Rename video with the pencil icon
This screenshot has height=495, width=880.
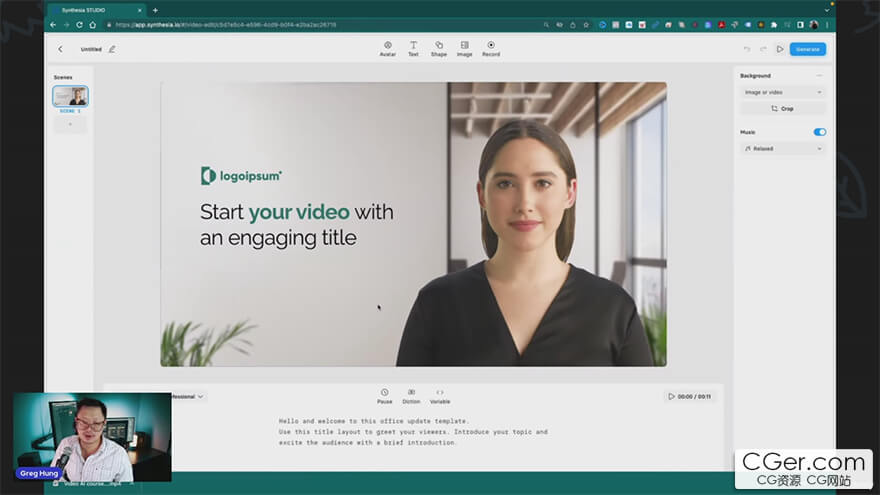point(112,49)
